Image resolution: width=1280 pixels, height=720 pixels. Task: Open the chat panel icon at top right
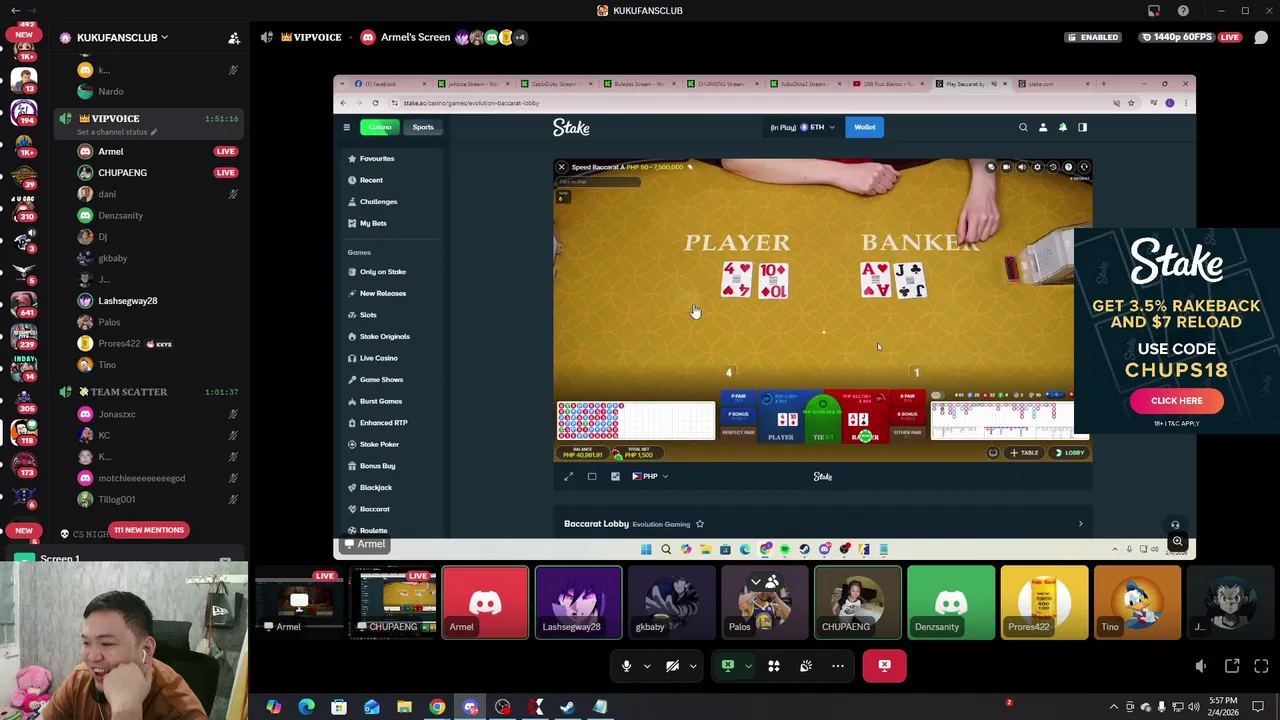pos(1261,38)
